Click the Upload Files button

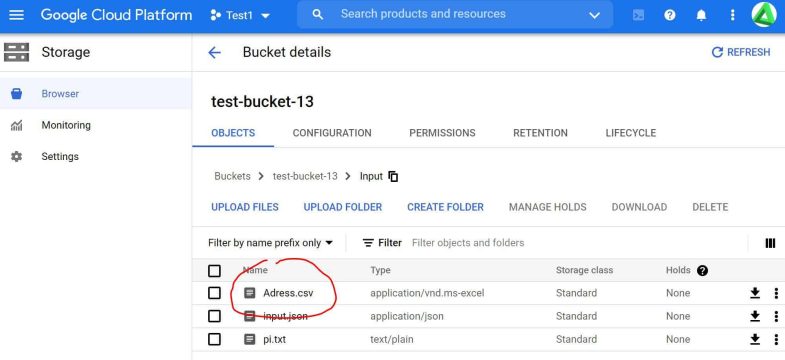(245, 207)
